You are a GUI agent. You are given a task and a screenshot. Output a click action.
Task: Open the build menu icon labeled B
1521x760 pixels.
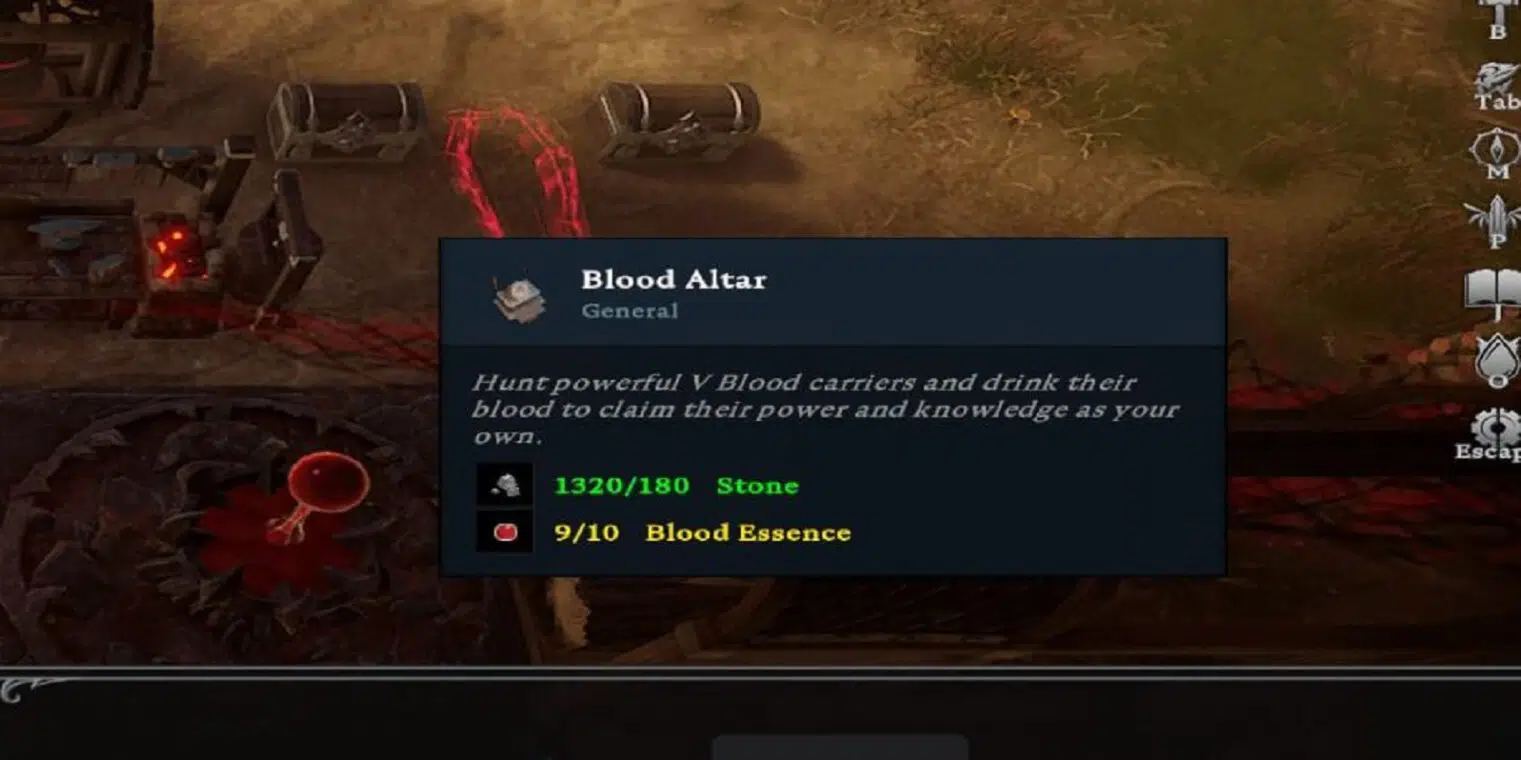1497,17
